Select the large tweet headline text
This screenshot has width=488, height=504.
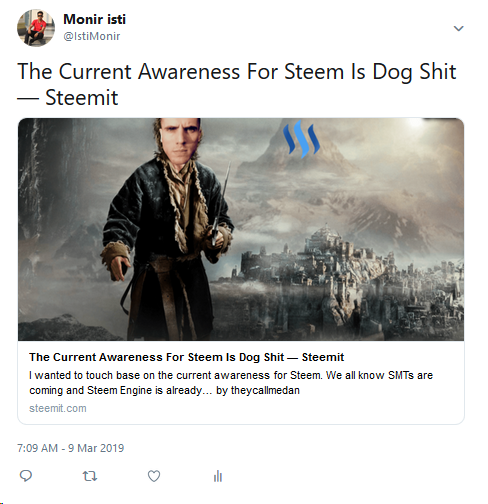(237, 84)
